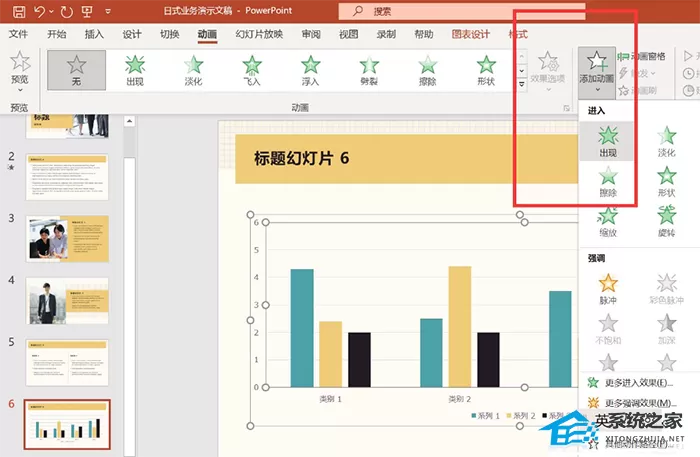
Task: Choose 缩放 zoom entrance effect in dropdown
Action: (x=608, y=222)
